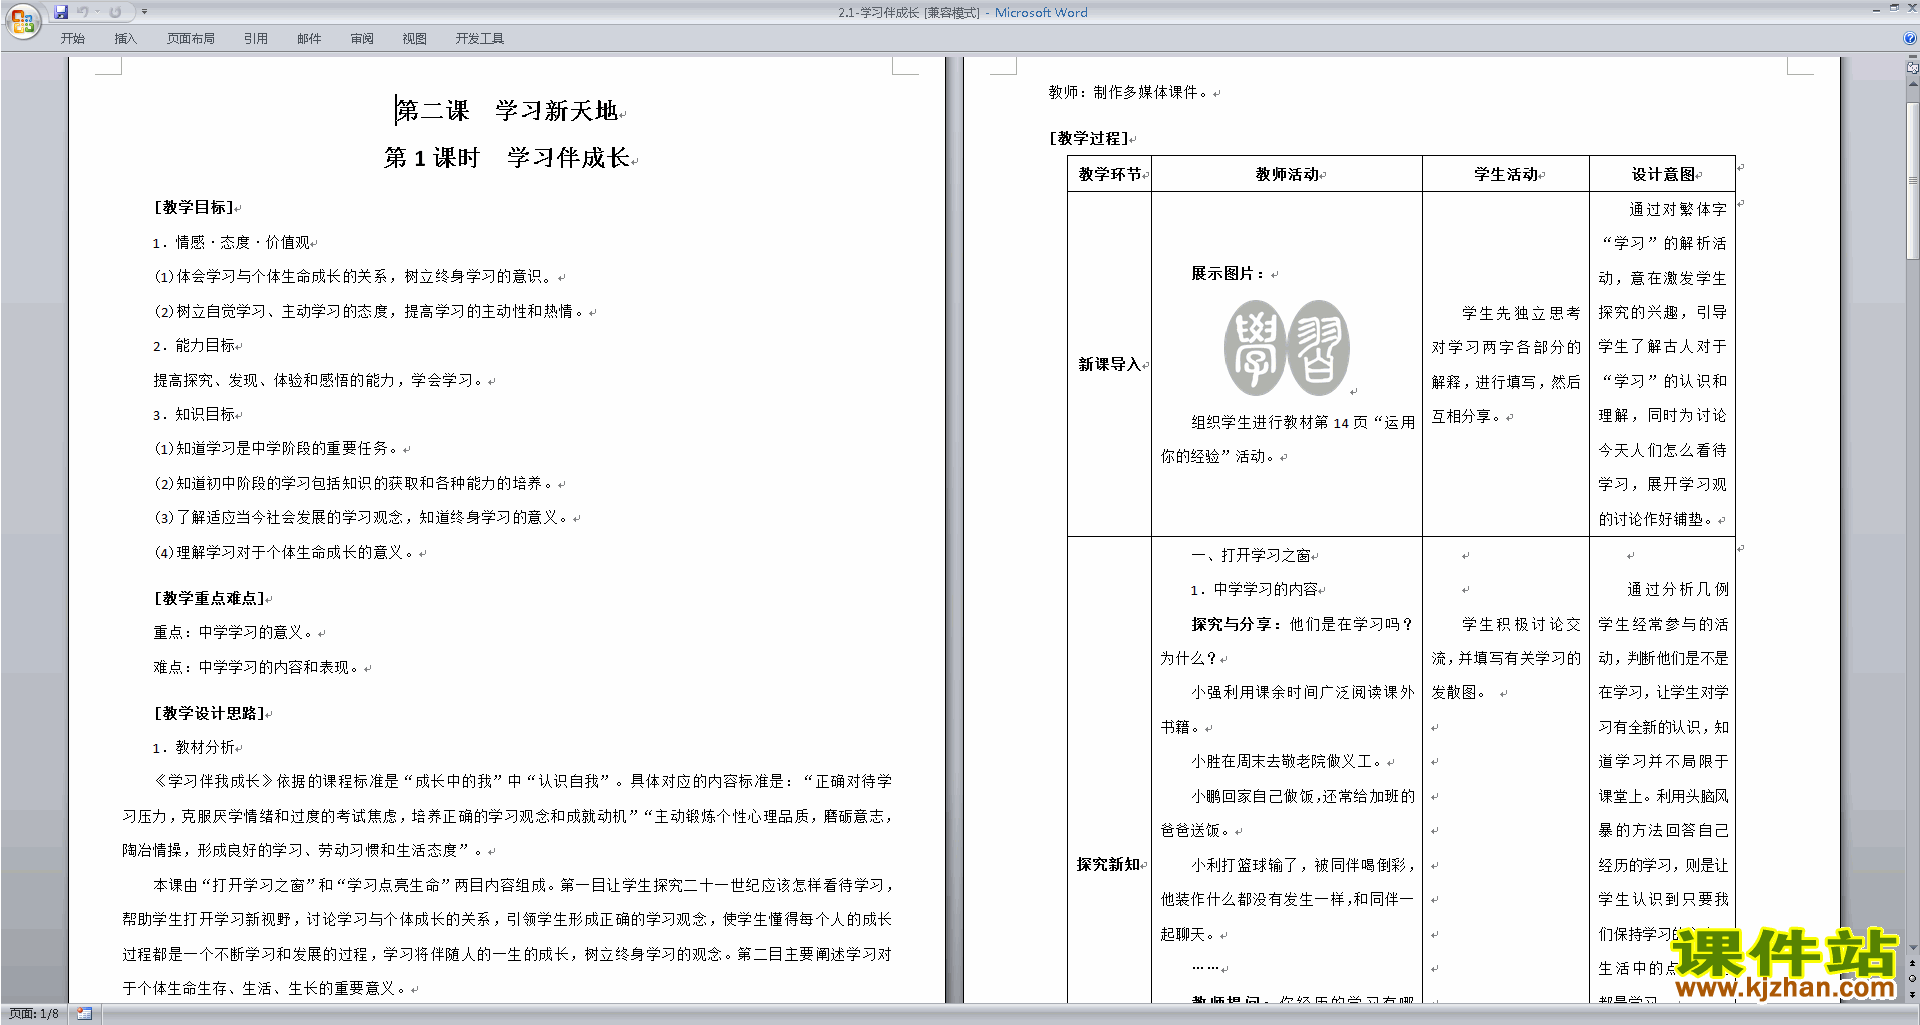This screenshot has width=1920, height=1025.
Task: Click the [教学设计思路] heading
Action: coord(209,713)
